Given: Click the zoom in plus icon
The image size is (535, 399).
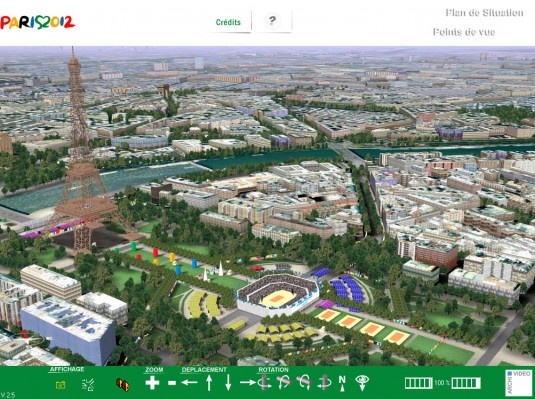Looking at the screenshot, I should click(x=152, y=383).
